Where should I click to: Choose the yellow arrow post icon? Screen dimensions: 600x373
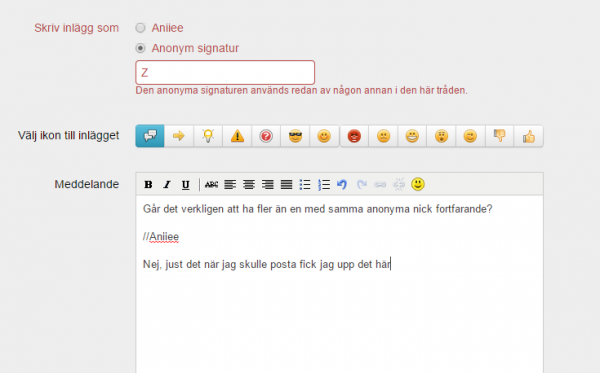pyautogui.click(x=179, y=136)
